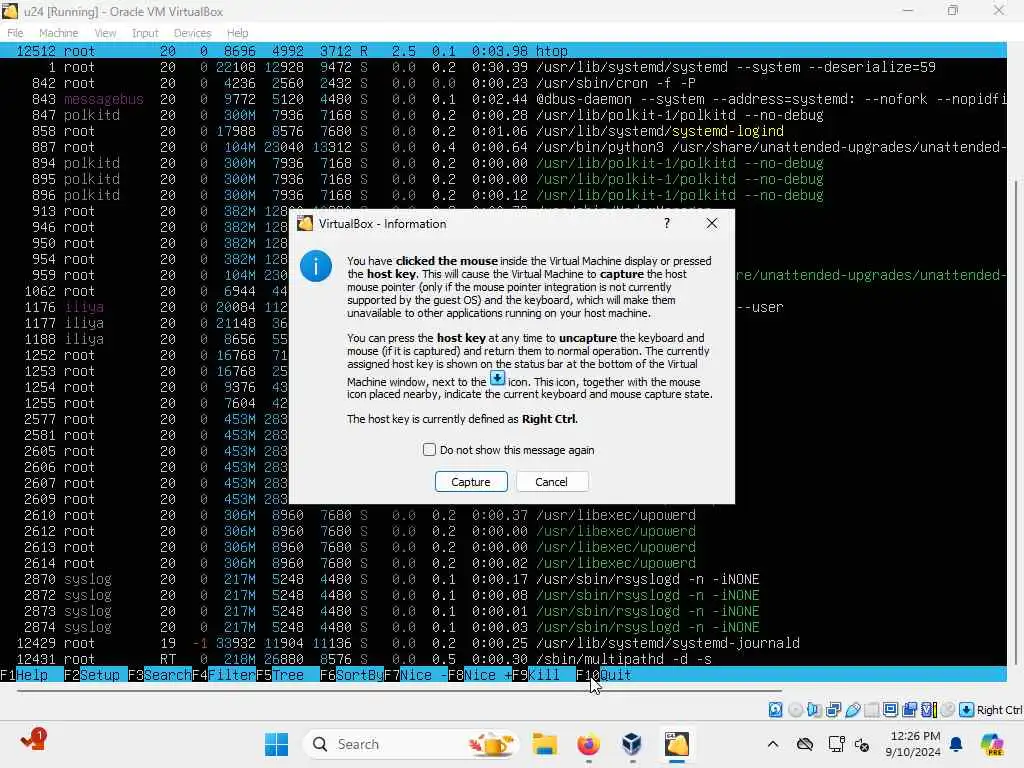Open the View menu

coord(105,33)
